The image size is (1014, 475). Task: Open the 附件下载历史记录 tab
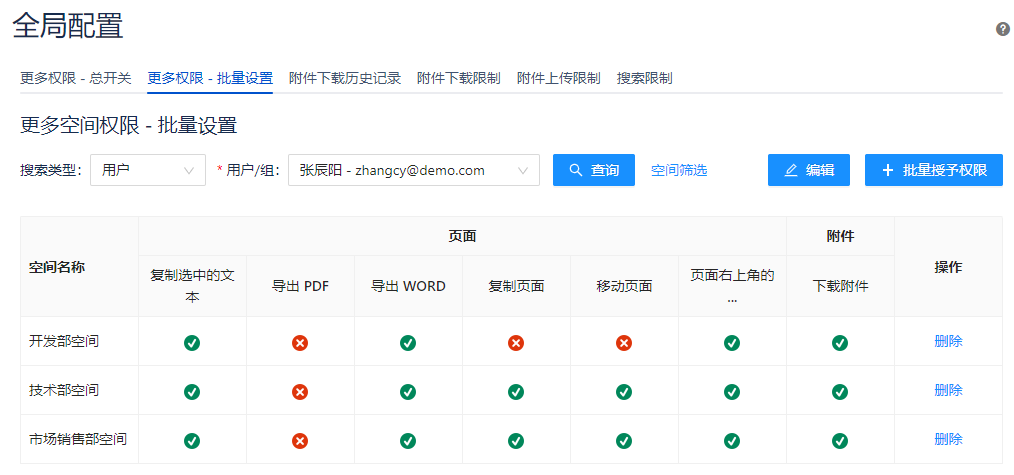click(x=344, y=78)
